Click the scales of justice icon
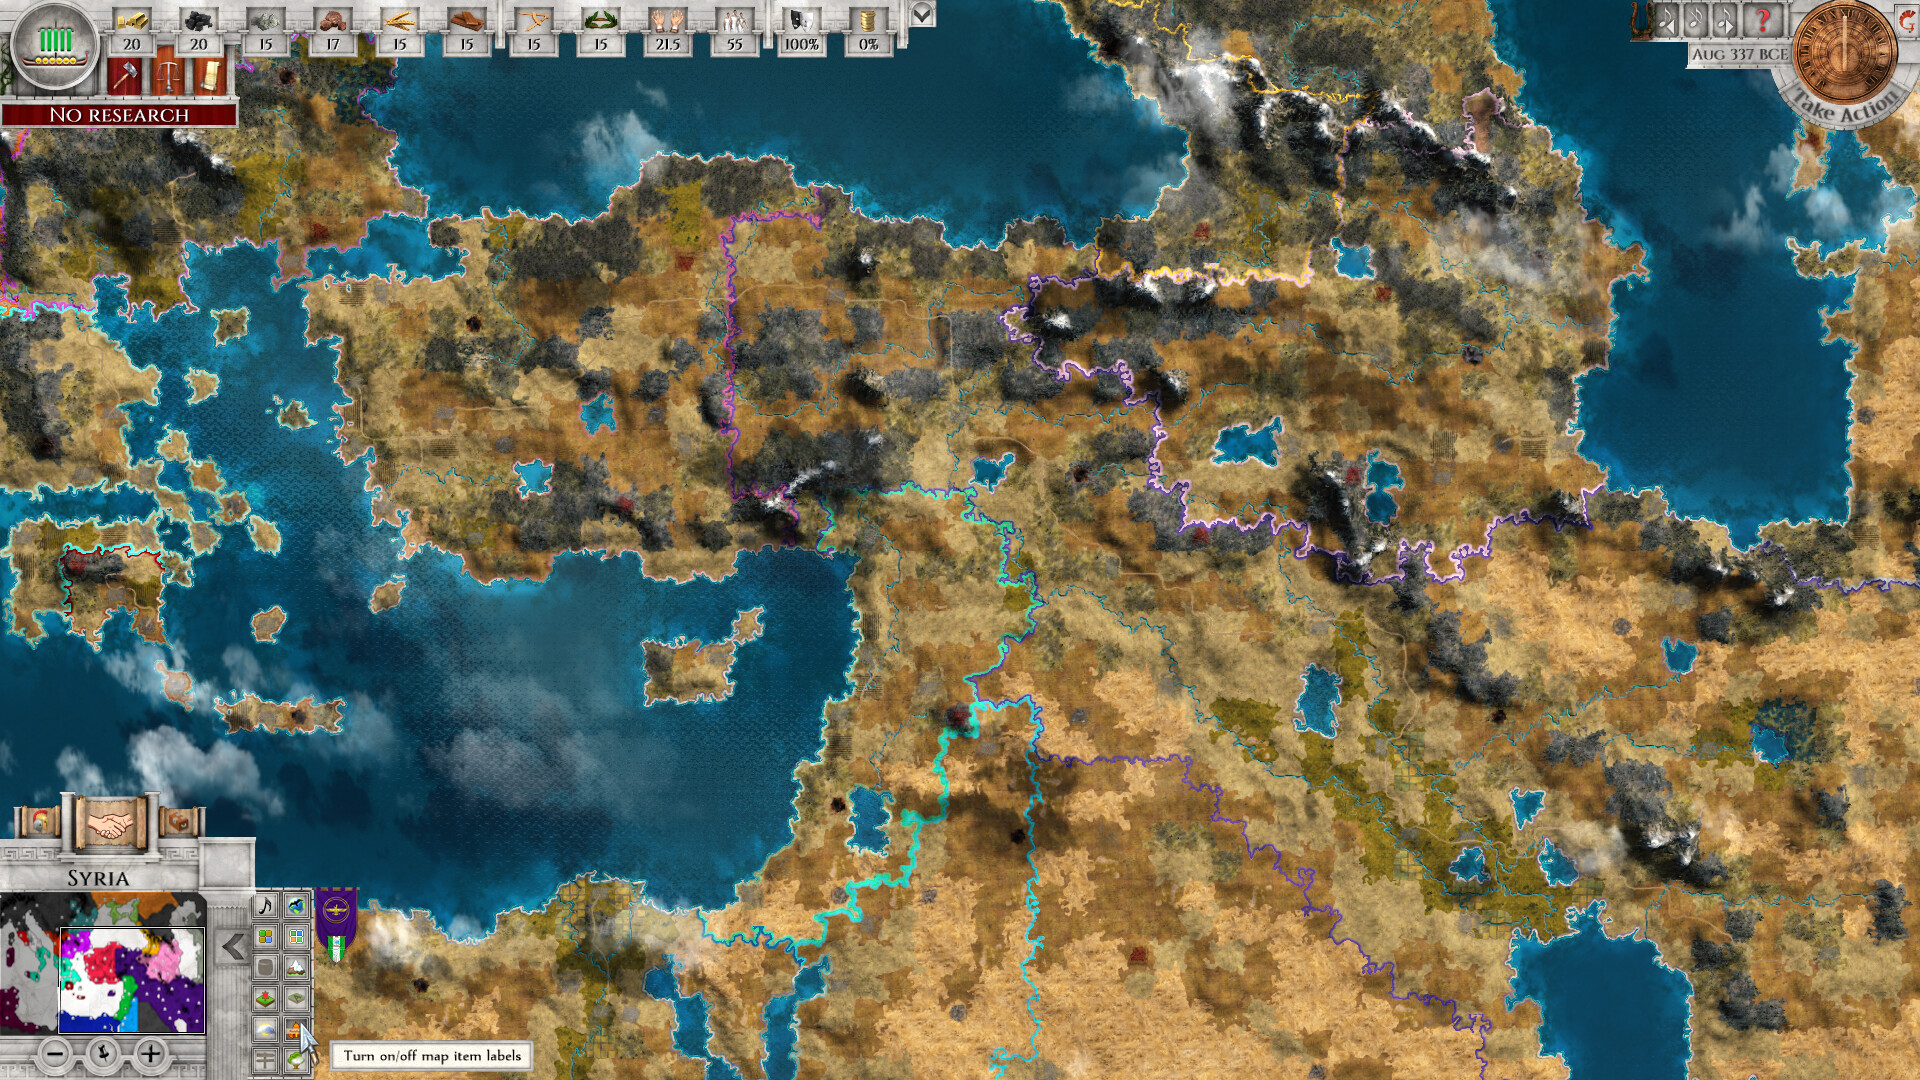 coord(168,77)
